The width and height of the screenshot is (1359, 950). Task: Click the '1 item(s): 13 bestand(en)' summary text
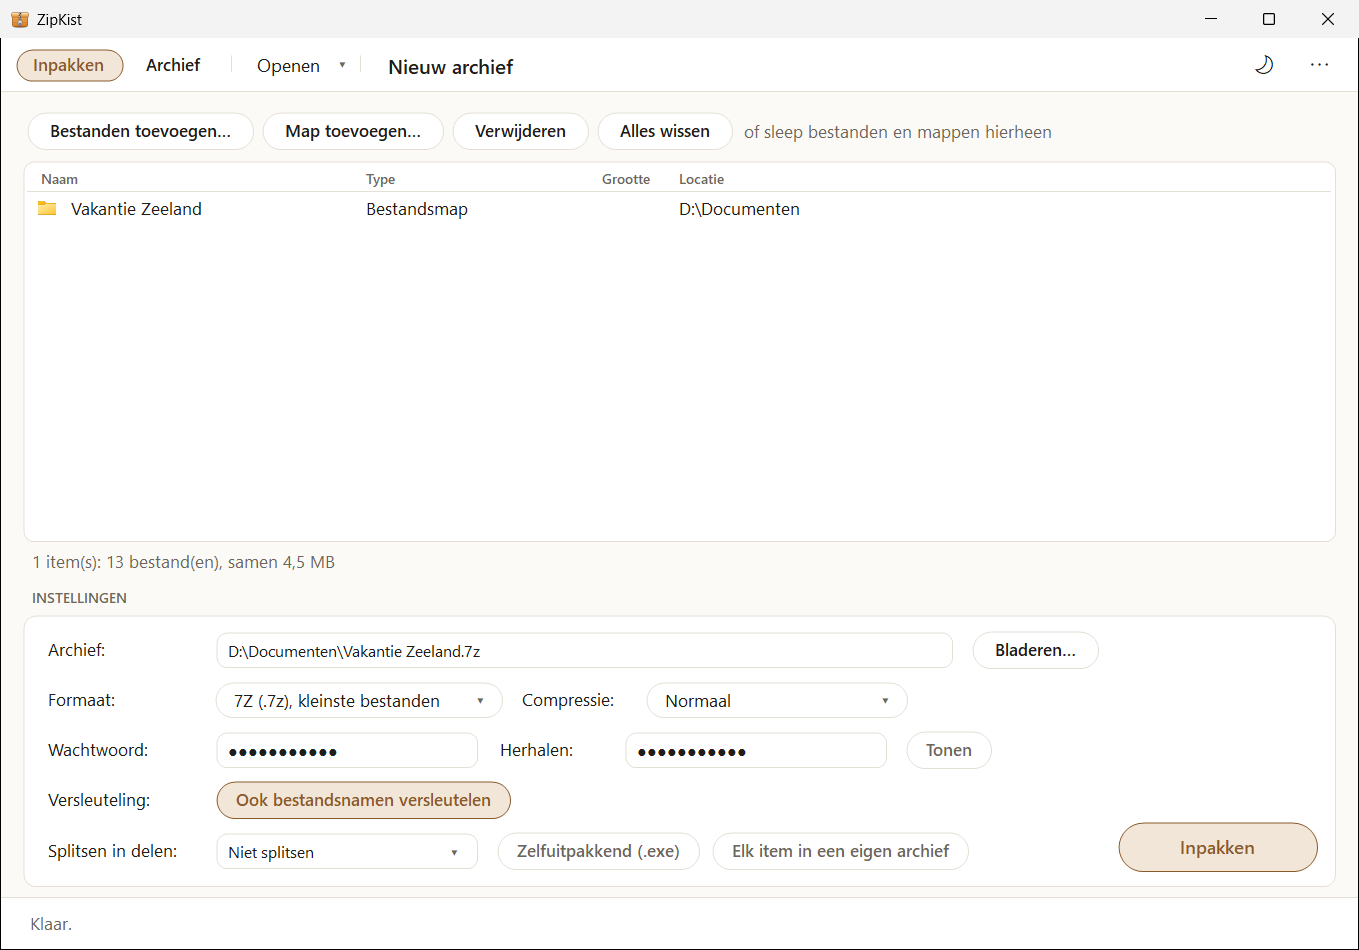click(184, 562)
